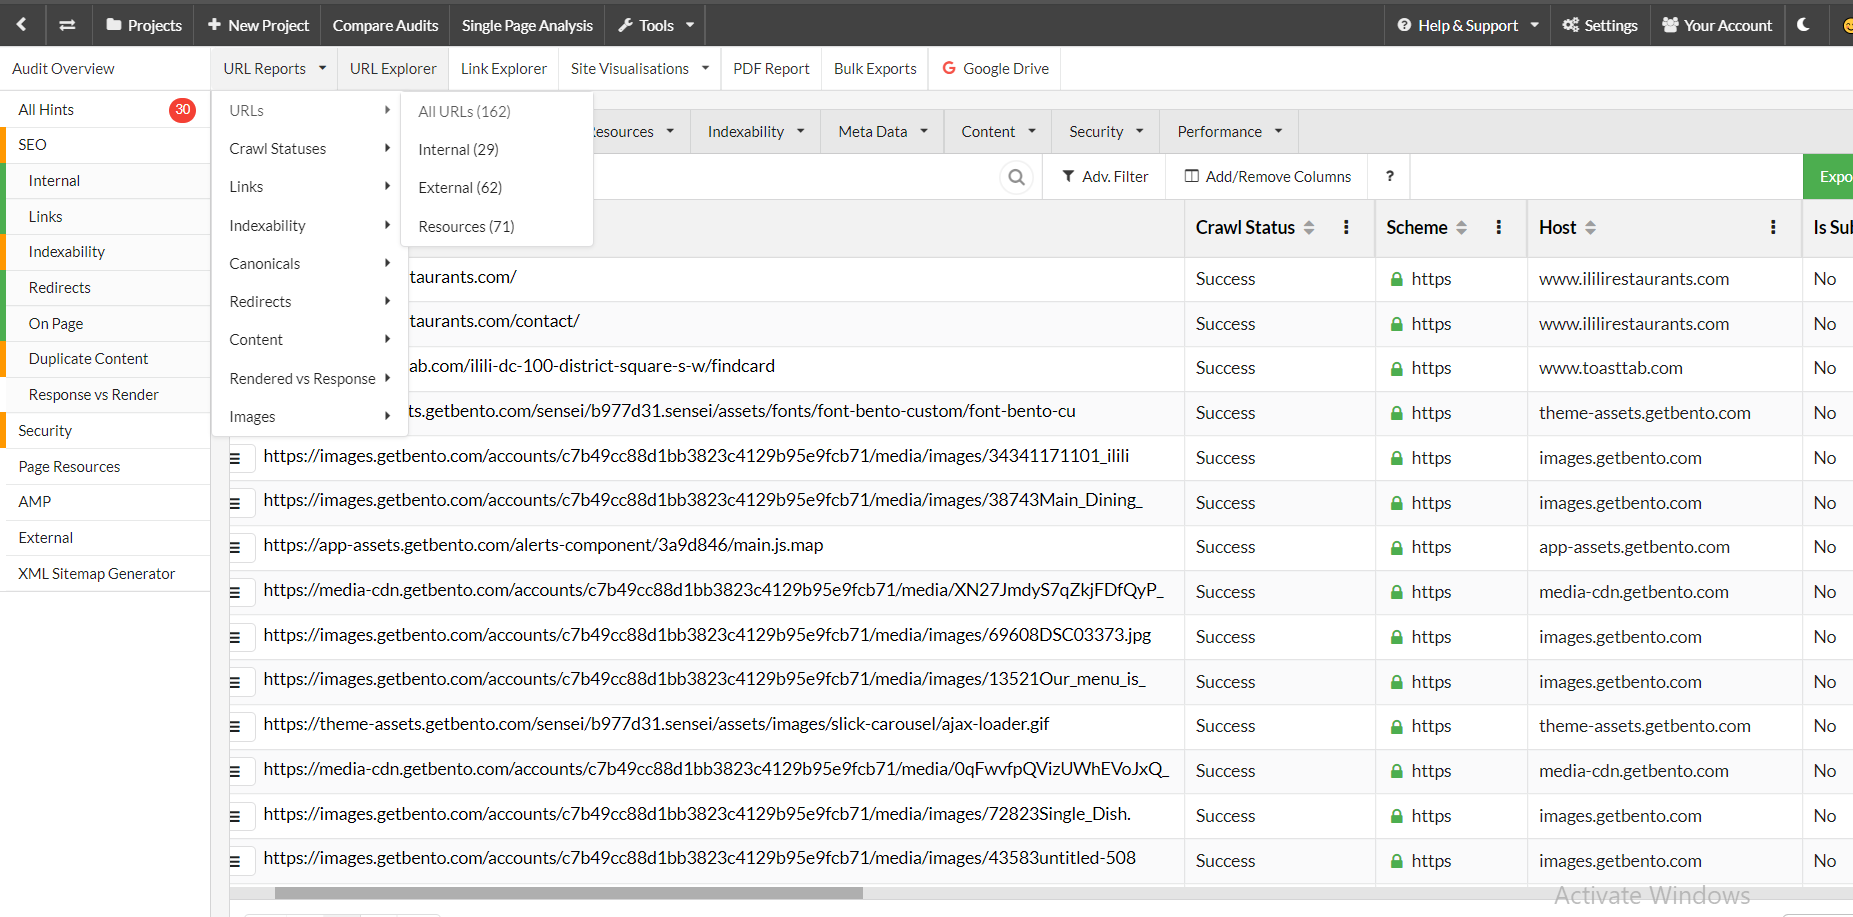Select All Hints in sidebar
1853x917 pixels.
pos(46,110)
